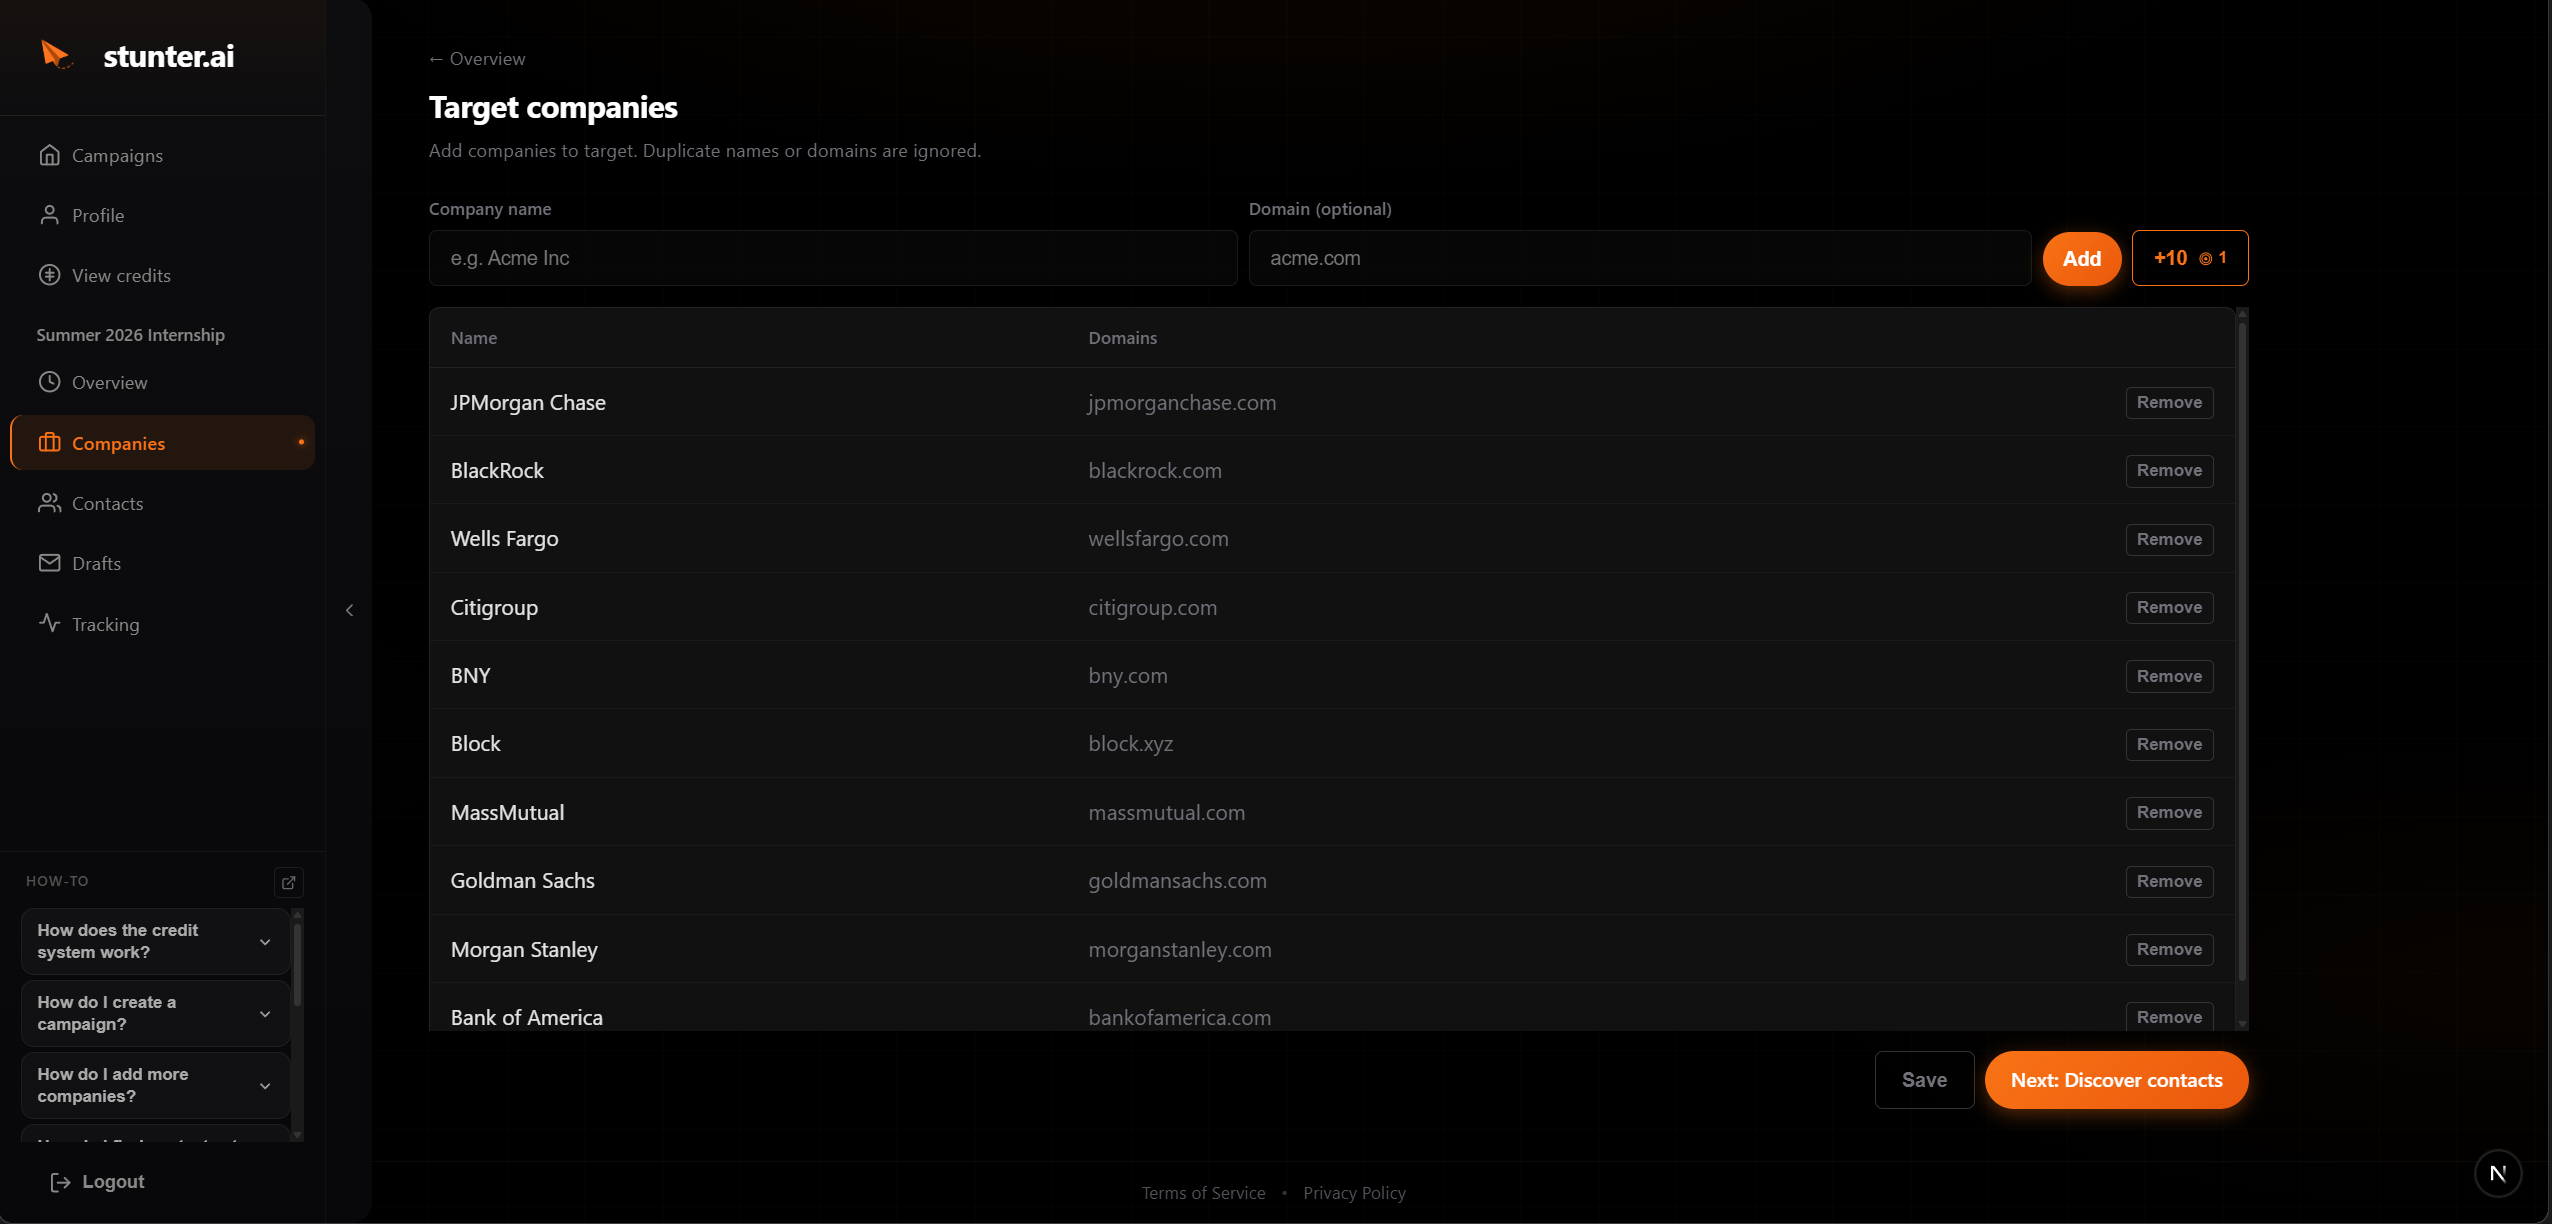Remove Morgan Stanley from the list
This screenshot has height=1224, width=2552.
point(2169,950)
